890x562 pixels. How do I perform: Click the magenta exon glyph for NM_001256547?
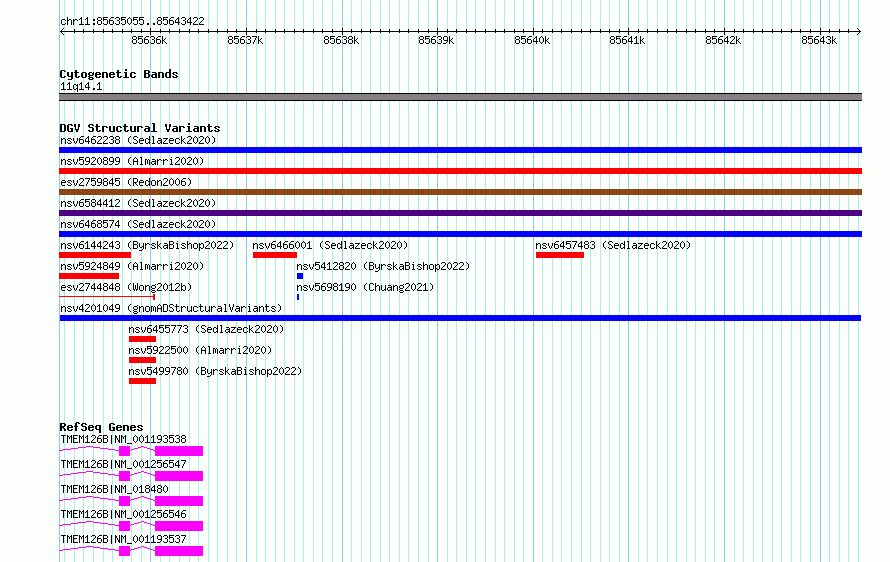(x=179, y=476)
